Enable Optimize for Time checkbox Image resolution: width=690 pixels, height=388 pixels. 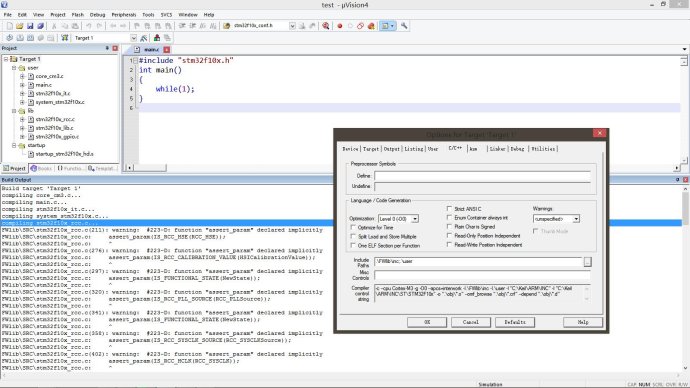tap(353, 227)
